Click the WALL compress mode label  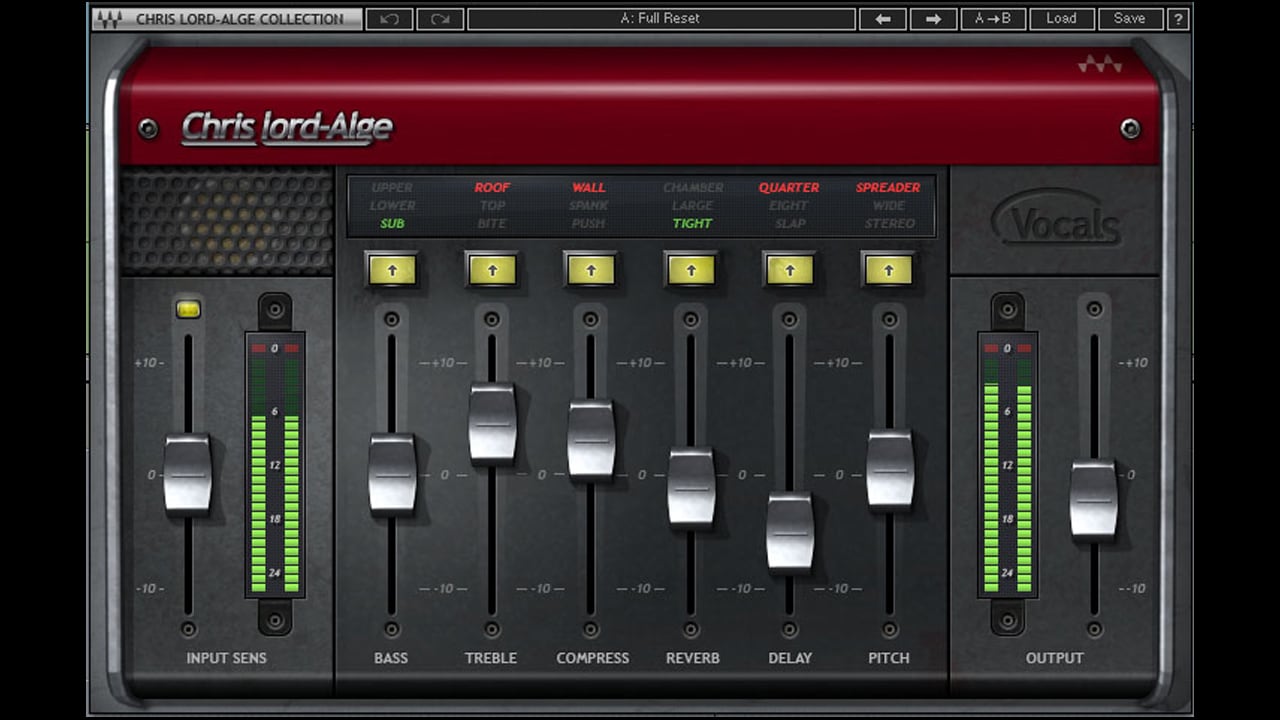(589, 188)
